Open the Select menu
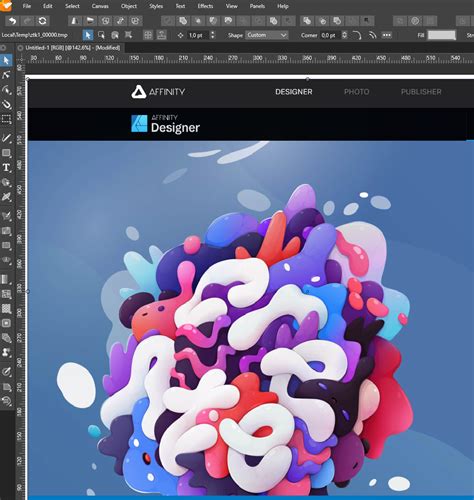This screenshot has width=474, height=500. (x=72, y=6)
